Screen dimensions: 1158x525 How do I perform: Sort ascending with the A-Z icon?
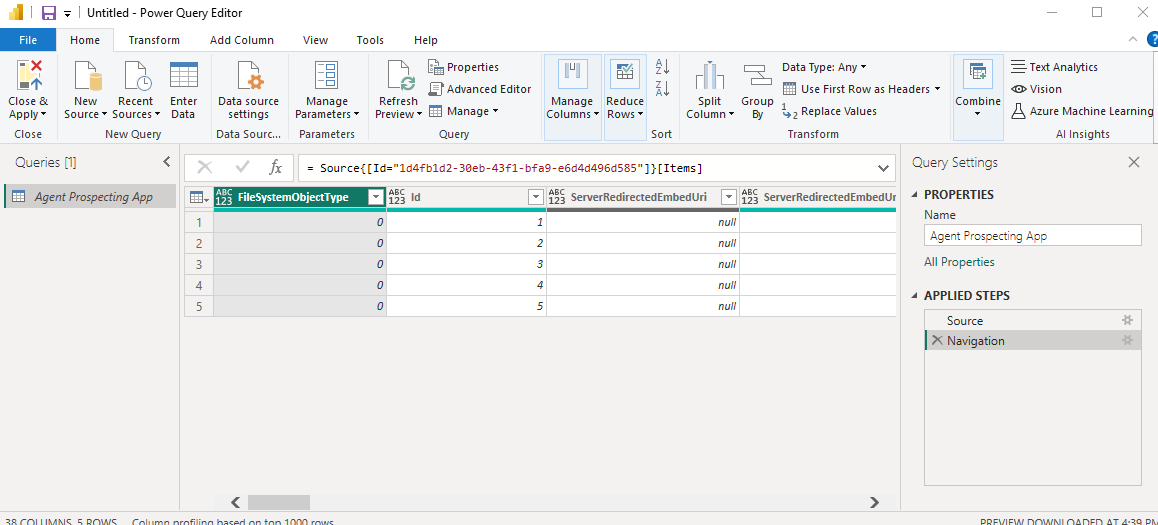[662, 66]
